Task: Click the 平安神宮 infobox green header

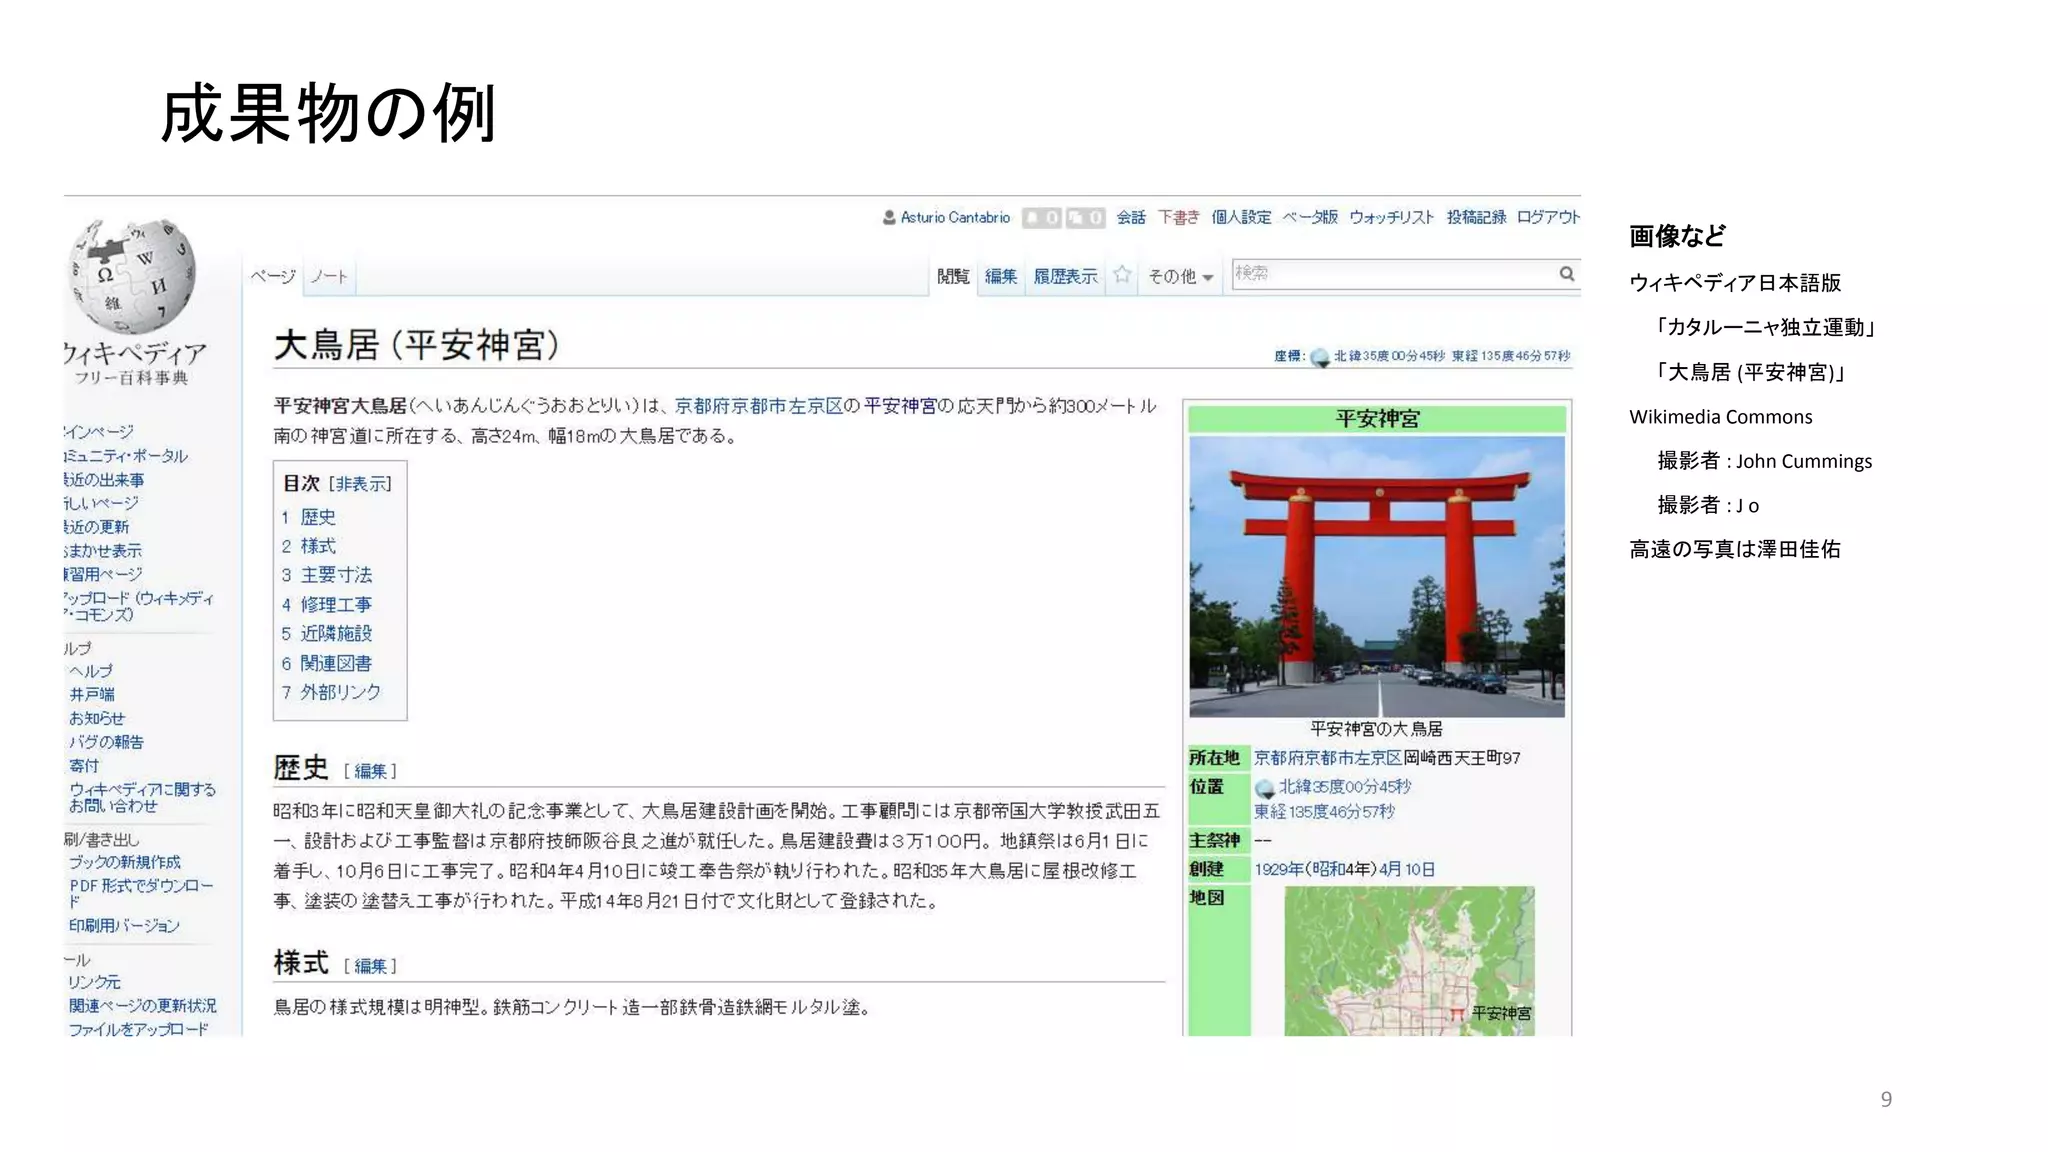Action: tap(1377, 419)
